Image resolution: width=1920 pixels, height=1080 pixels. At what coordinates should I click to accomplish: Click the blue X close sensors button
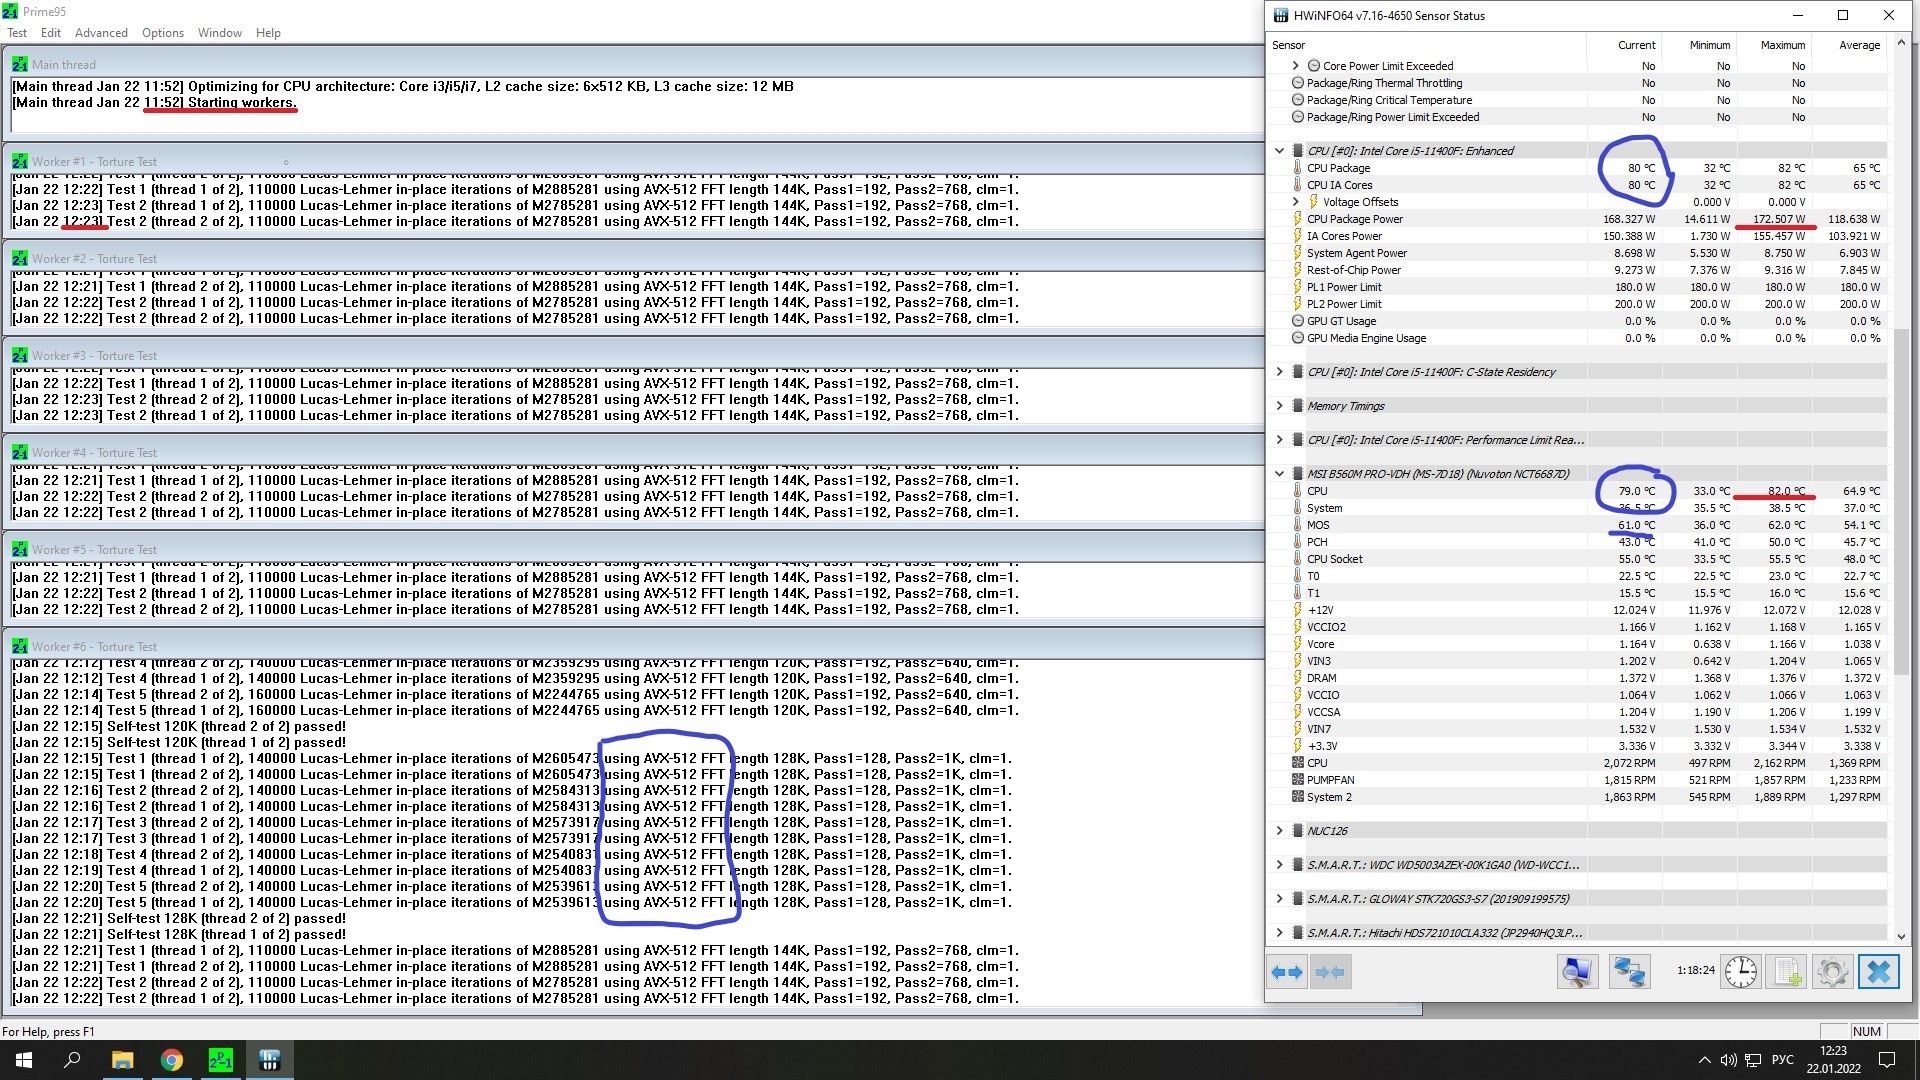pyautogui.click(x=1878, y=972)
